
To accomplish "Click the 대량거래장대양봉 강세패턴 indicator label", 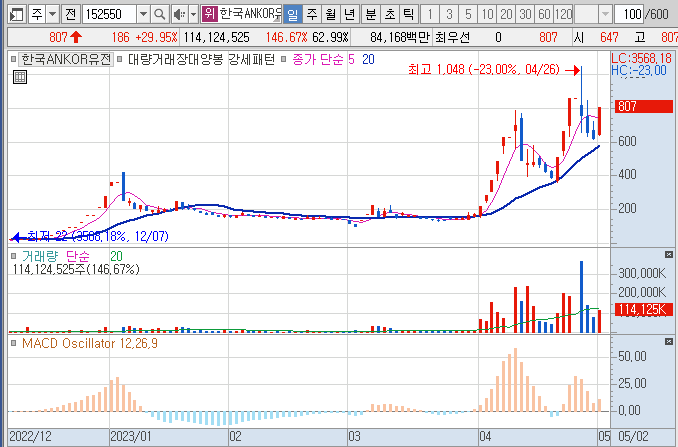I will [201, 59].
